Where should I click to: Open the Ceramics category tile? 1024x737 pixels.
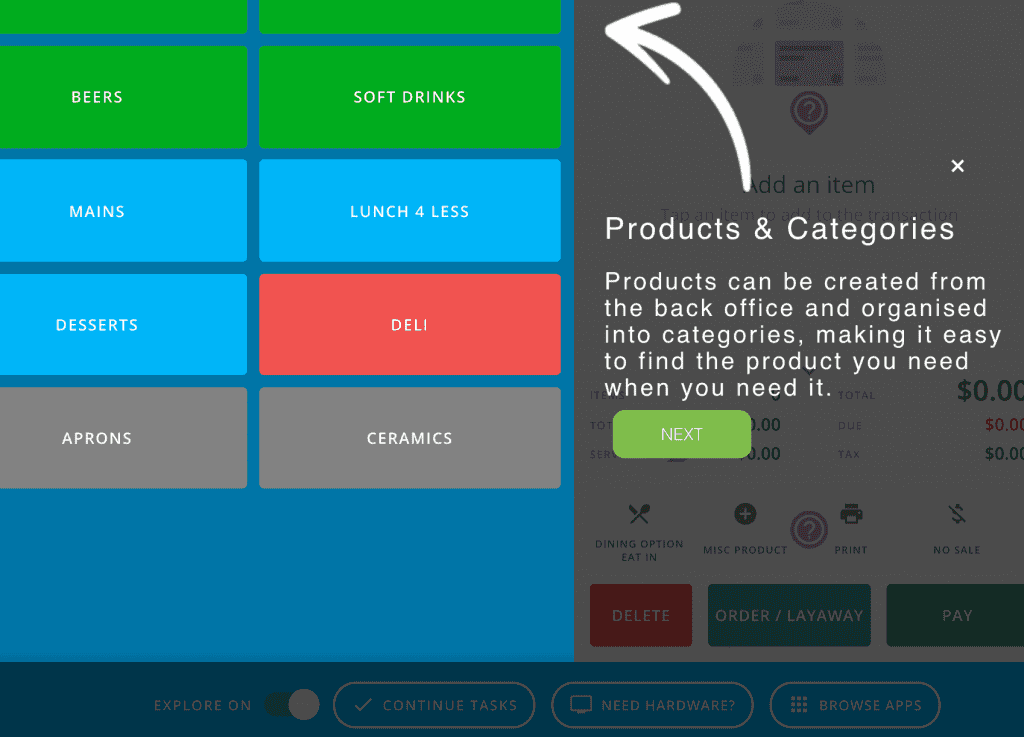pyautogui.click(x=409, y=438)
